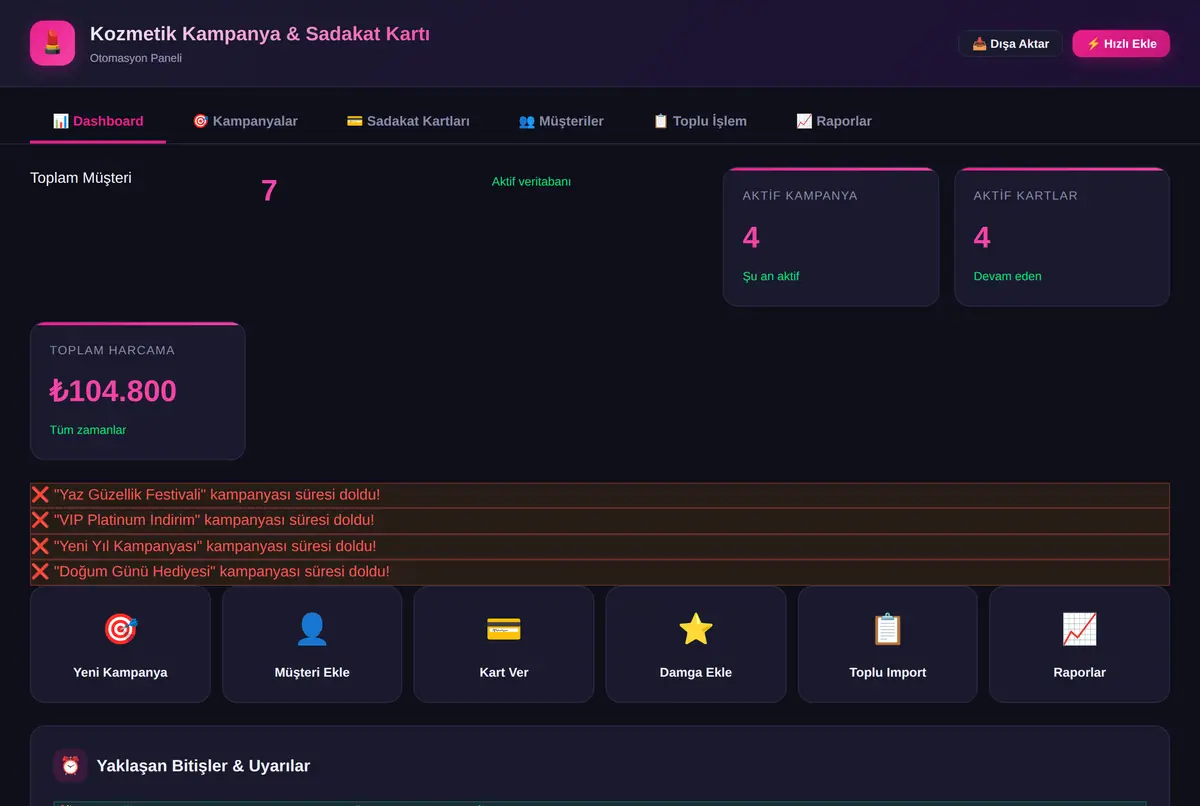The height and width of the screenshot is (806, 1200).
Task: Click the Yaz Güzellik Festivali expired alert
Action: tap(600, 495)
